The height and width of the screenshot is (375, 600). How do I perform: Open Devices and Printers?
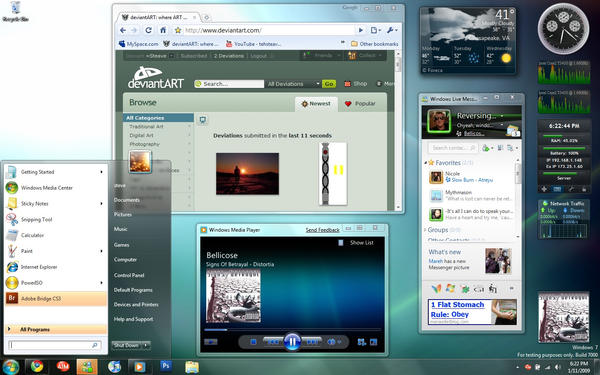point(136,305)
